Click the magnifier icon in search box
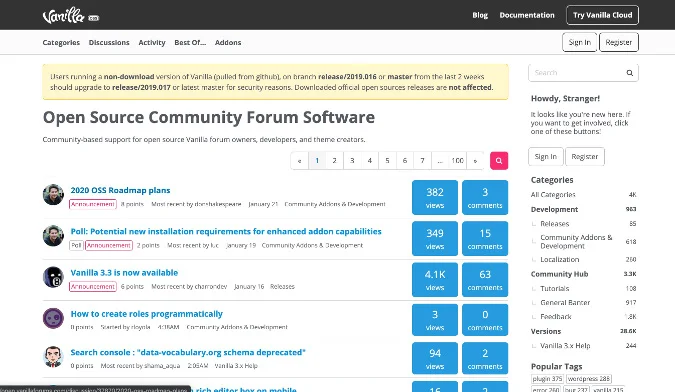The height and width of the screenshot is (392, 675). coord(629,73)
